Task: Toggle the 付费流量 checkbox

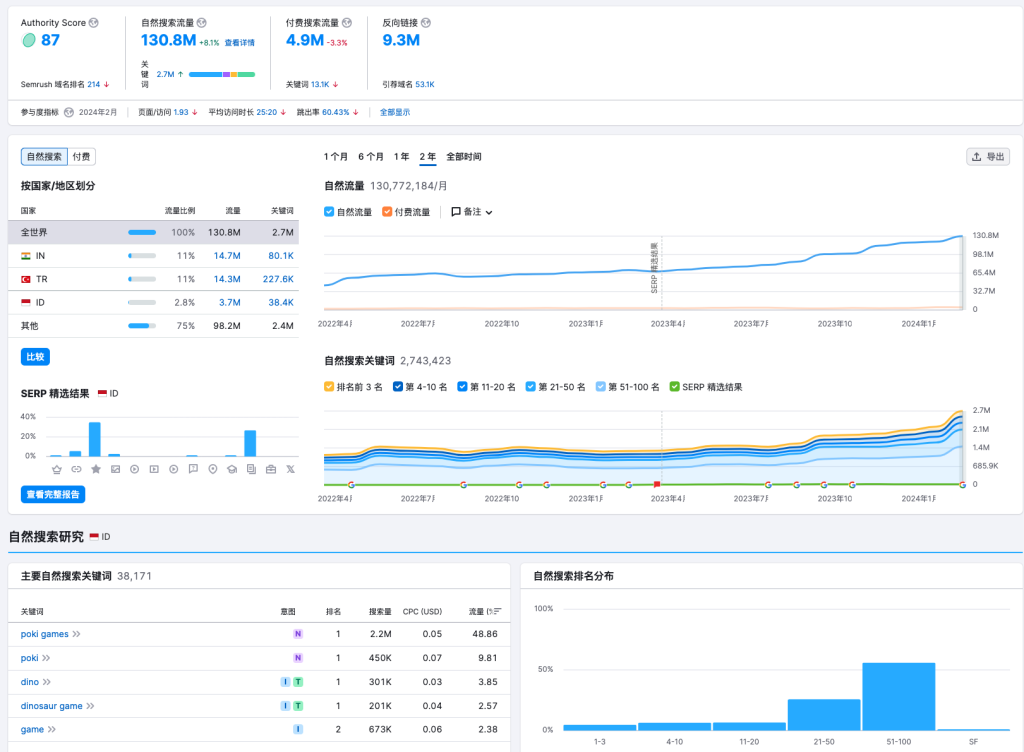Action: (x=387, y=212)
